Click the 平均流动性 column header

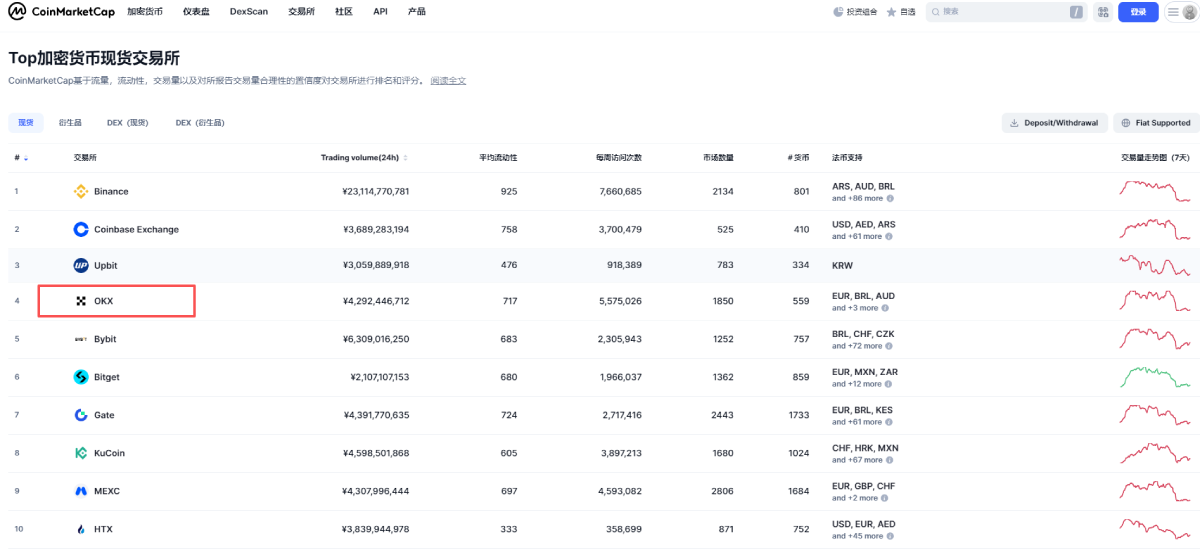498,158
